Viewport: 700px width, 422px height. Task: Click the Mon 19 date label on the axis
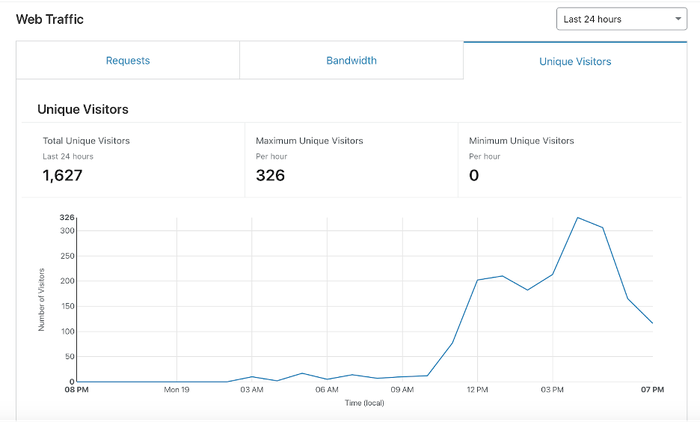177,390
